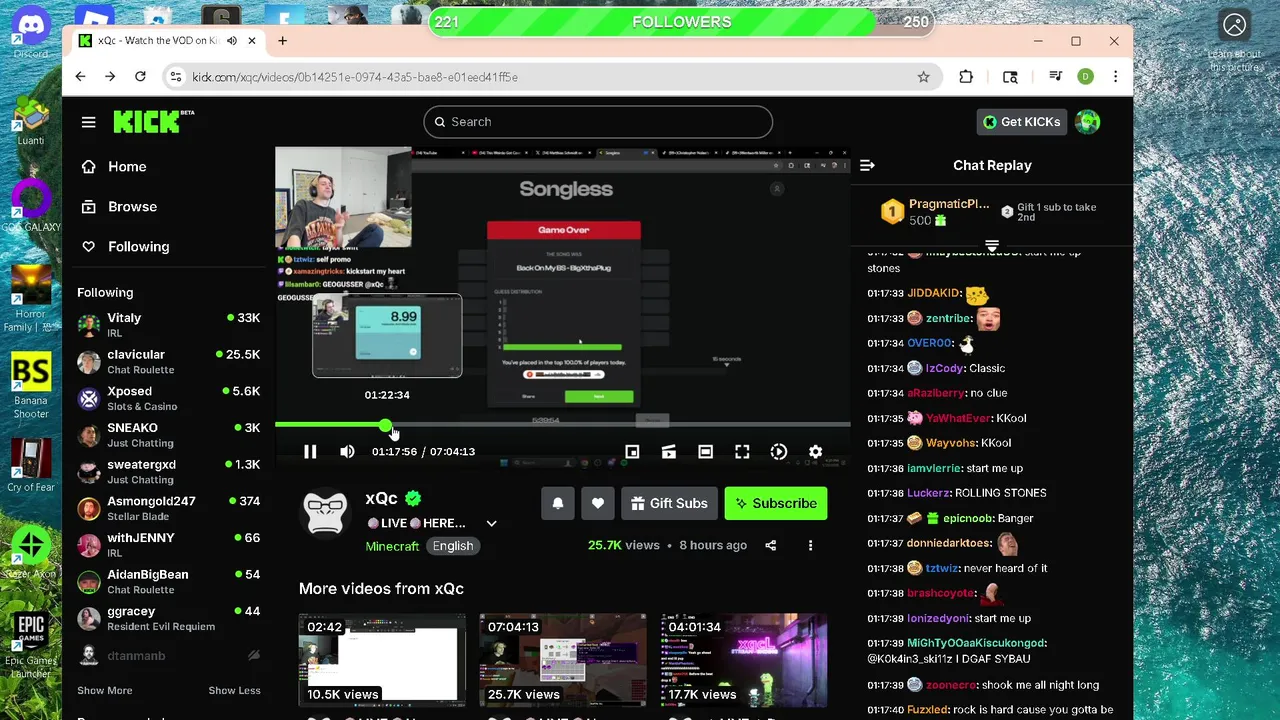This screenshot has width=1280, height=720.
Task: Show Less followed channels
Action: pyautogui.click(x=234, y=690)
